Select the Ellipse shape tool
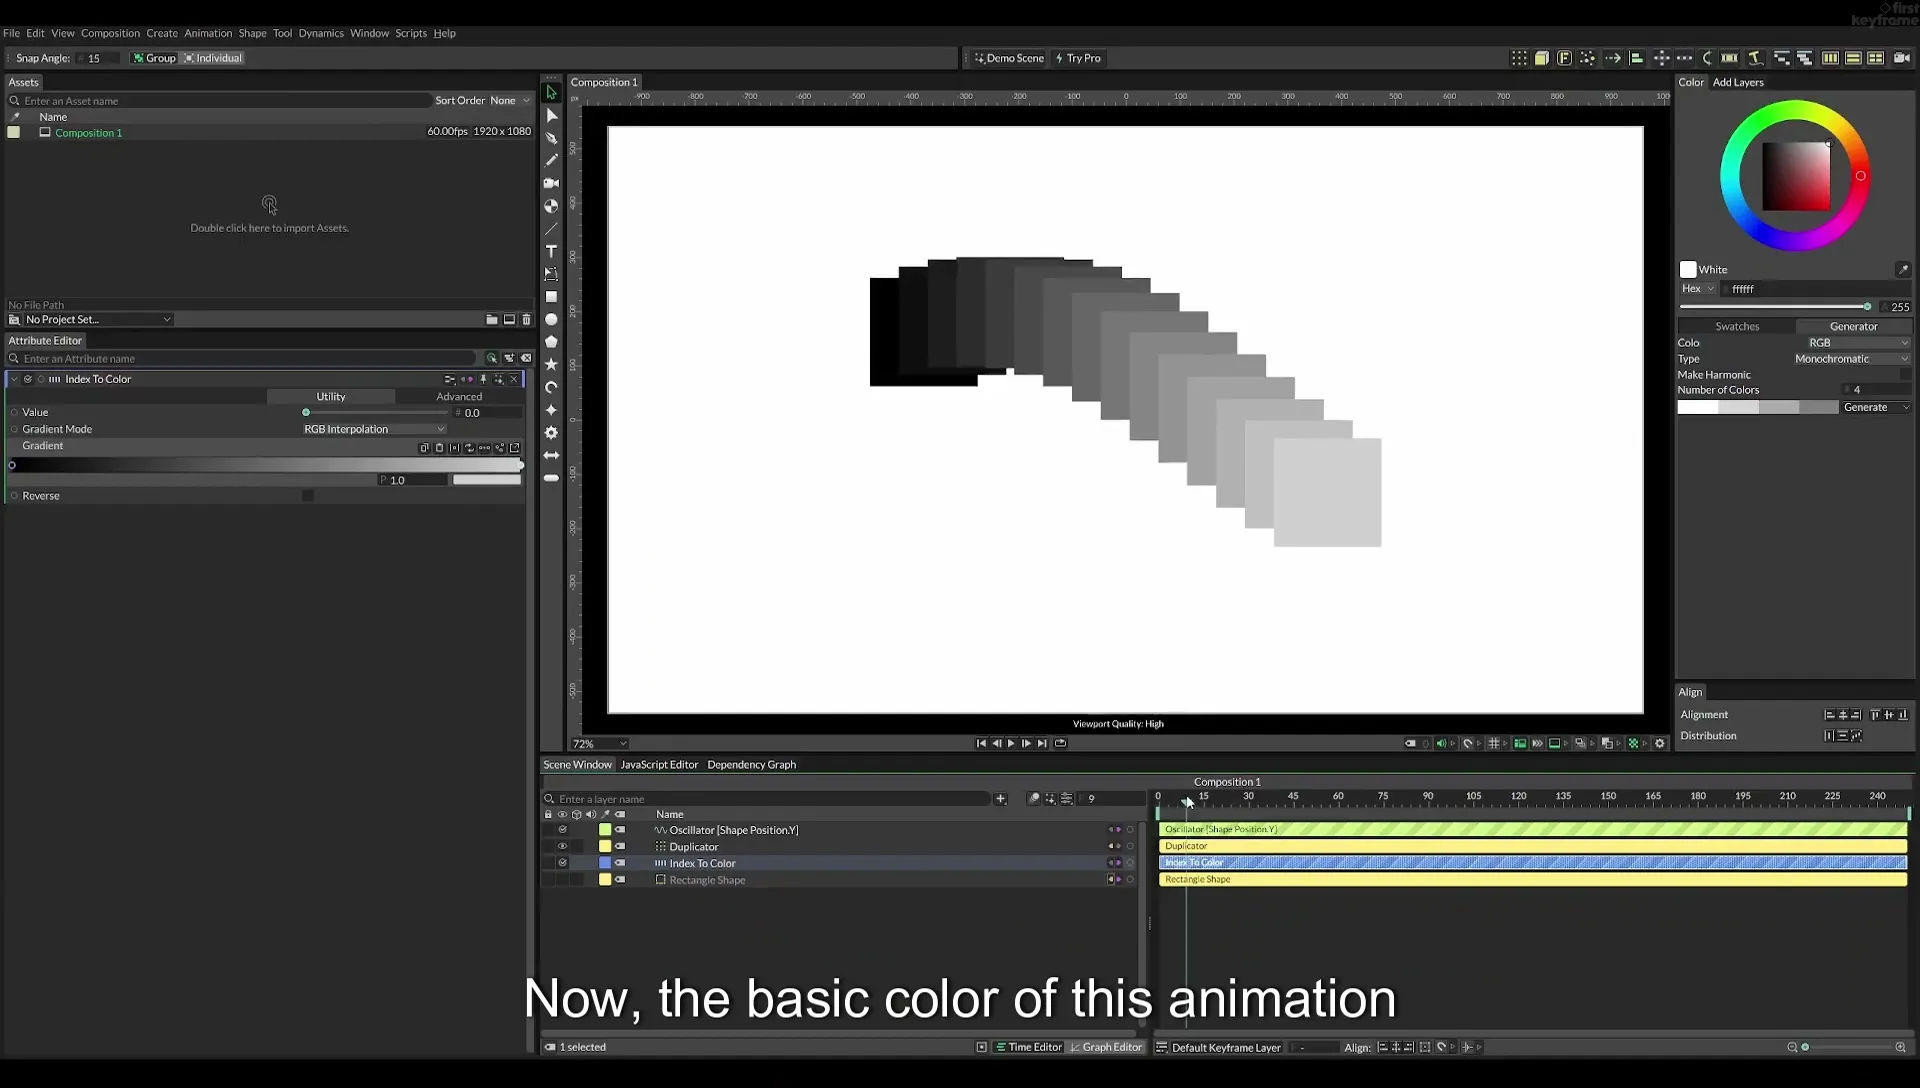 click(x=551, y=320)
